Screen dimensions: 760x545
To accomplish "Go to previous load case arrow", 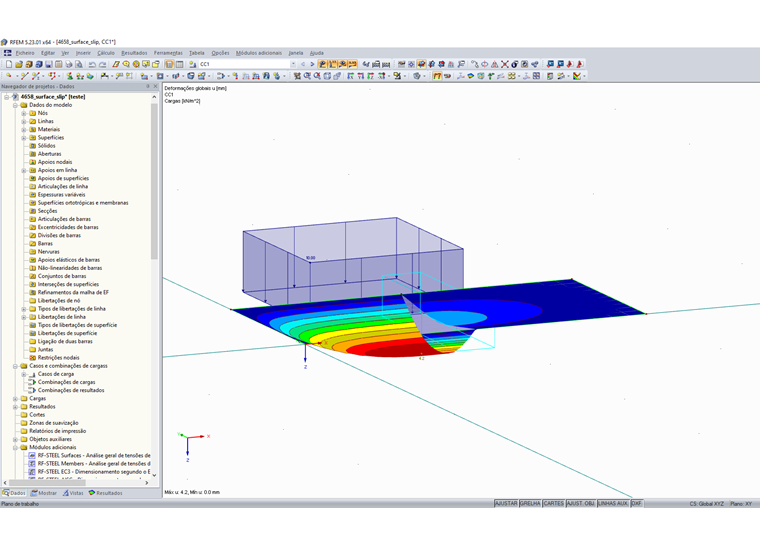I will pyautogui.click(x=303, y=64).
